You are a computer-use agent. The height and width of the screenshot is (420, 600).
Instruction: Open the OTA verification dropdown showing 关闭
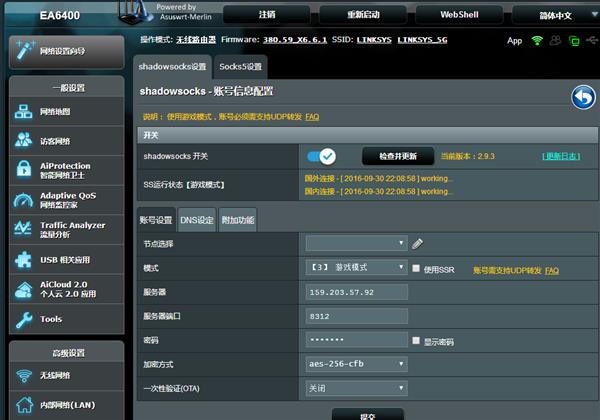(x=356, y=388)
